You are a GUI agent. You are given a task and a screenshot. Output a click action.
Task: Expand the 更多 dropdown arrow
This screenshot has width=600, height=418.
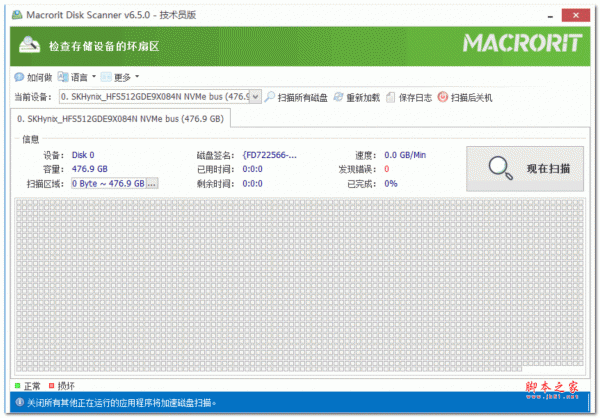[137, 77]
